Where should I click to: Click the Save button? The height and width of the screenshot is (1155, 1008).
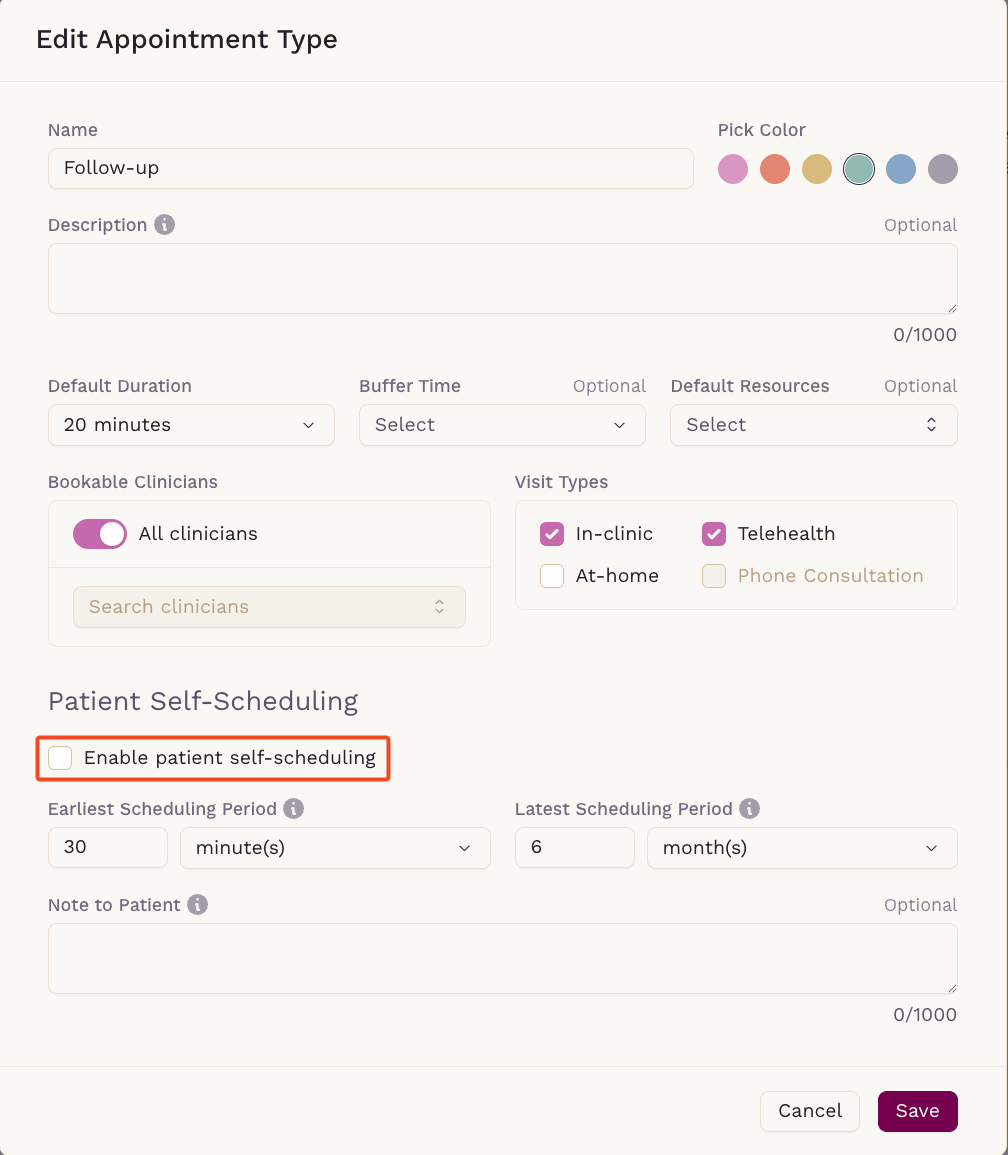(x=917, y=1111)
